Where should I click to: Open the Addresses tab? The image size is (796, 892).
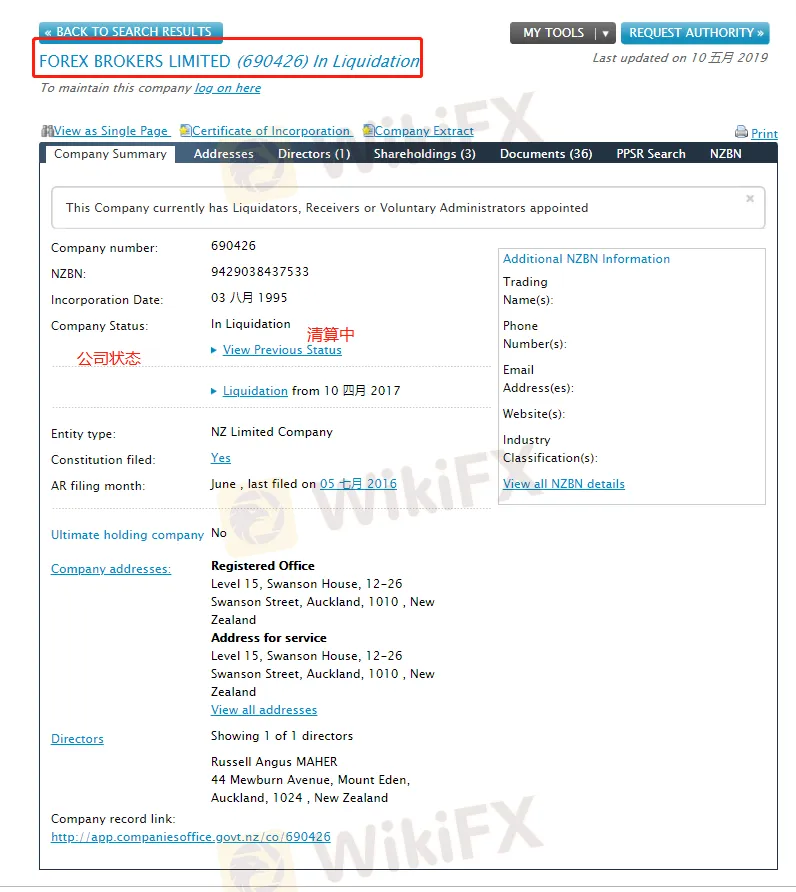(224, 154)
